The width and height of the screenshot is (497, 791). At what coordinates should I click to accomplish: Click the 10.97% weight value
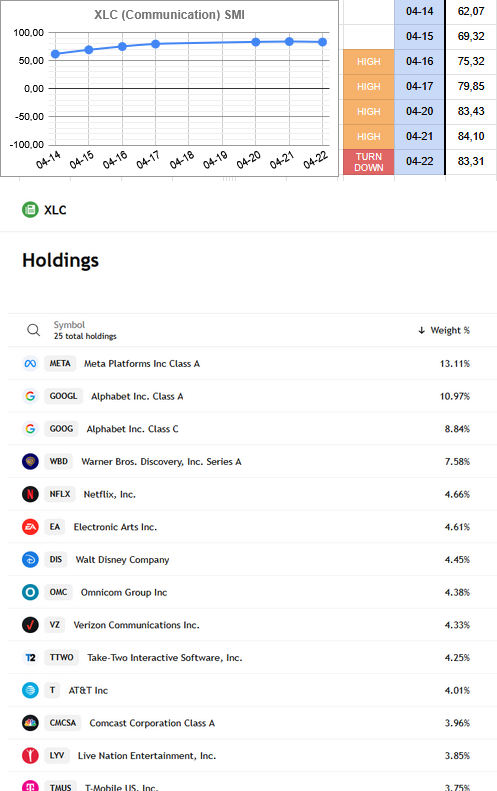(x=455, y=397)
